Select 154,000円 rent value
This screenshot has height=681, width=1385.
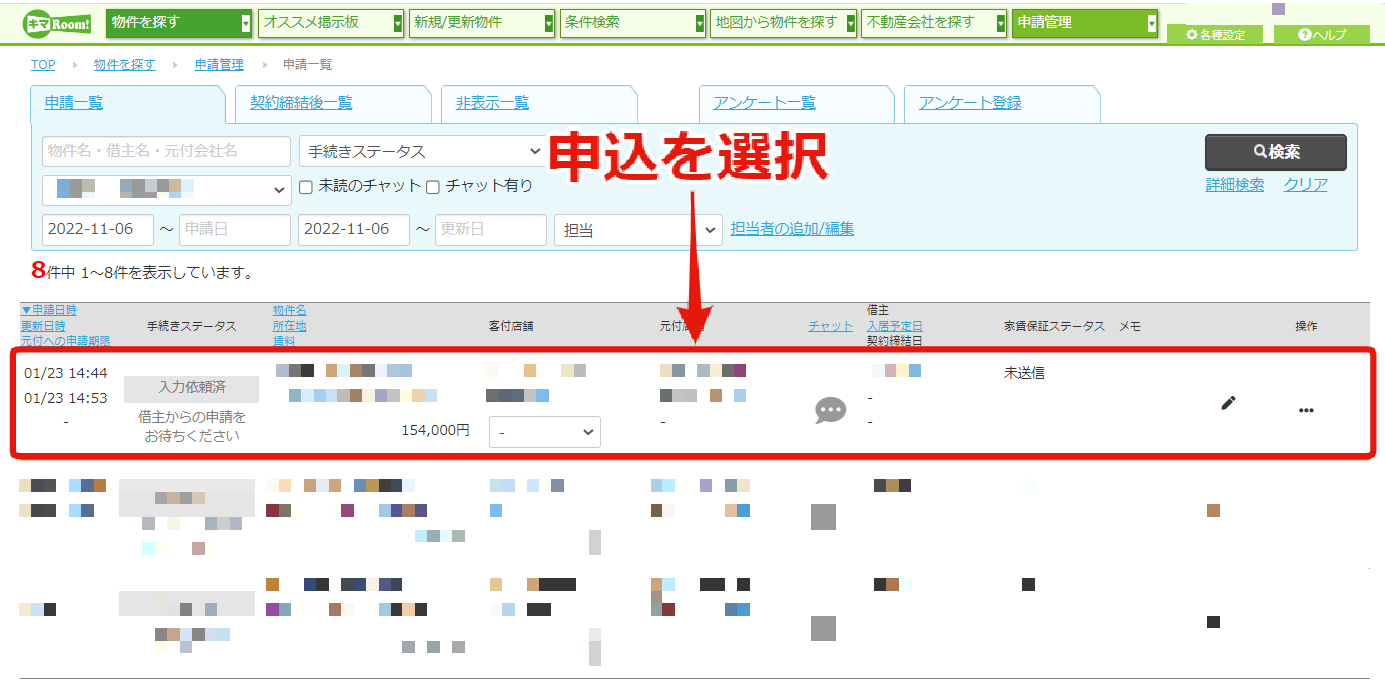435,430
